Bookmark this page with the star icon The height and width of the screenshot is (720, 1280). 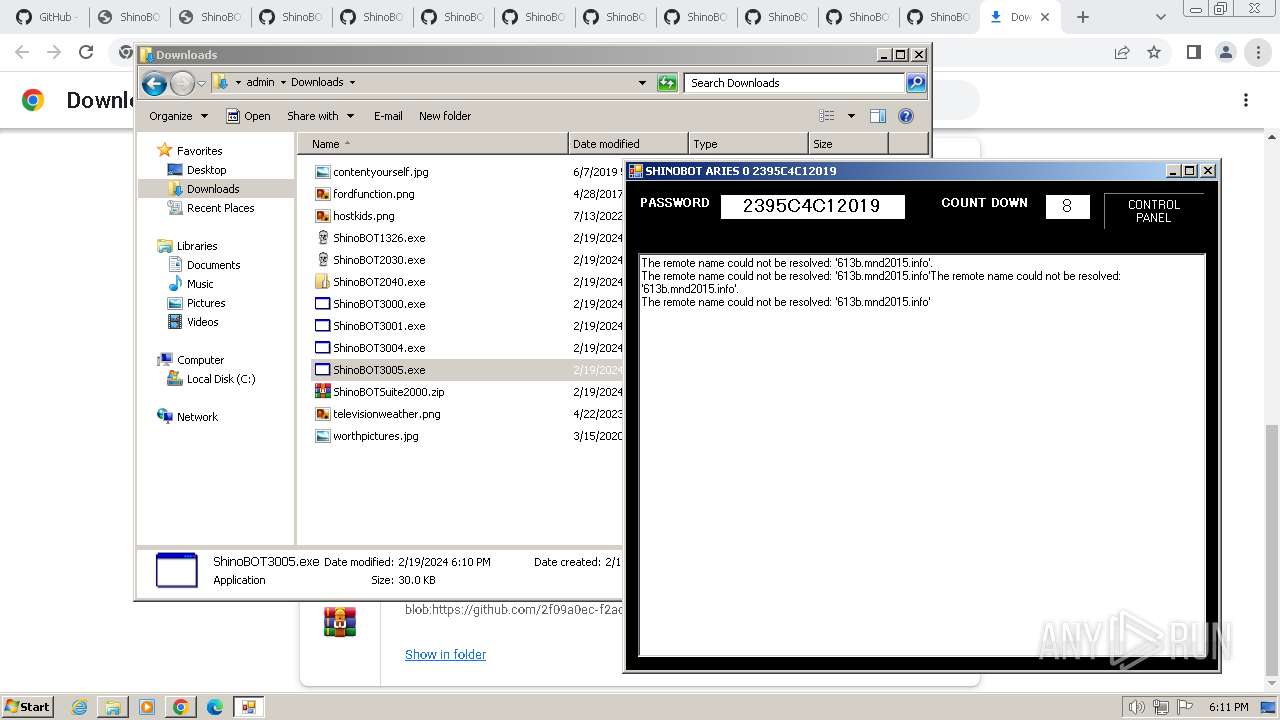coord(1154,52)
